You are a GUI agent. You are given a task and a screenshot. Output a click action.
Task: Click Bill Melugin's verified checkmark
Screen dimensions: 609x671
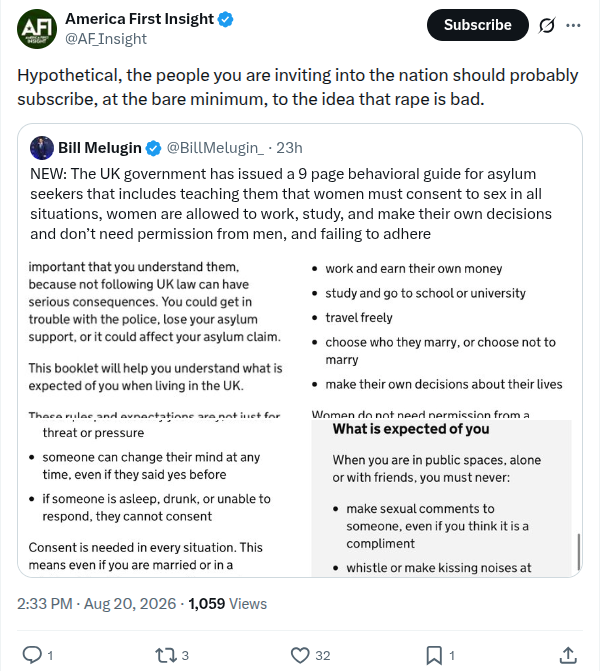153,148
